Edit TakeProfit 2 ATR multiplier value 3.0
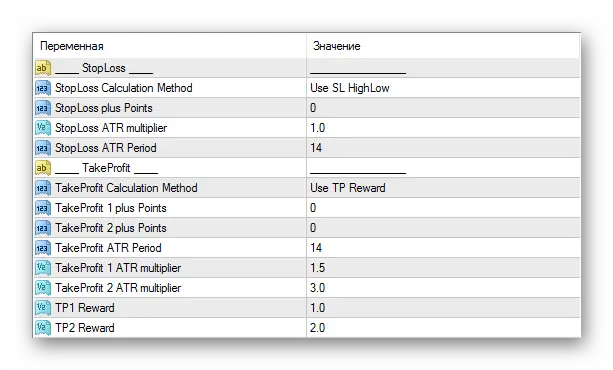Viewport: 613px width, 370px height. click(443, 288)
